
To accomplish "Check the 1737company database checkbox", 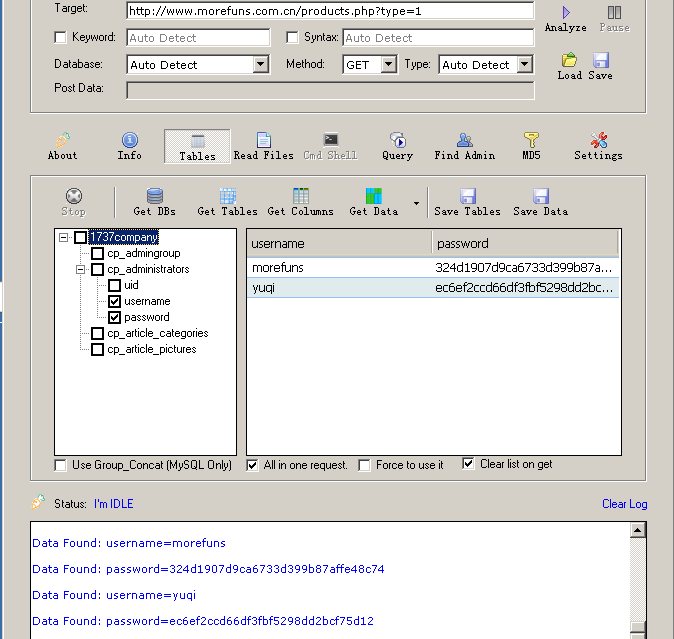I will pos(80,237).
